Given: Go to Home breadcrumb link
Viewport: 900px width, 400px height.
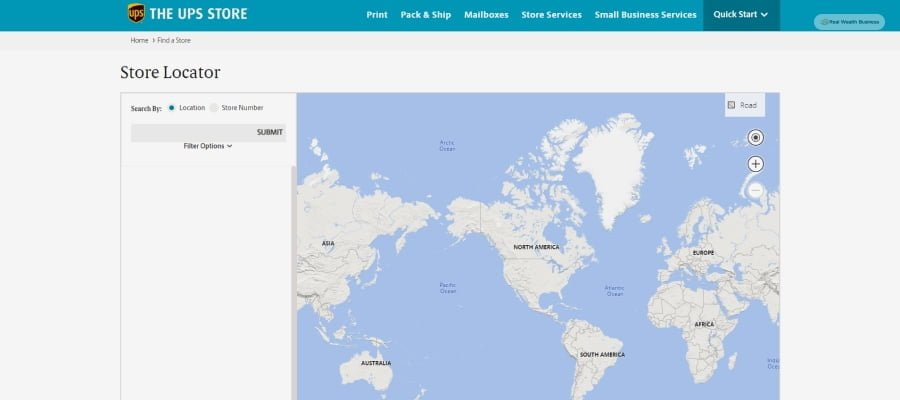Looking at the screenshot, I should (x=139, y=40).
